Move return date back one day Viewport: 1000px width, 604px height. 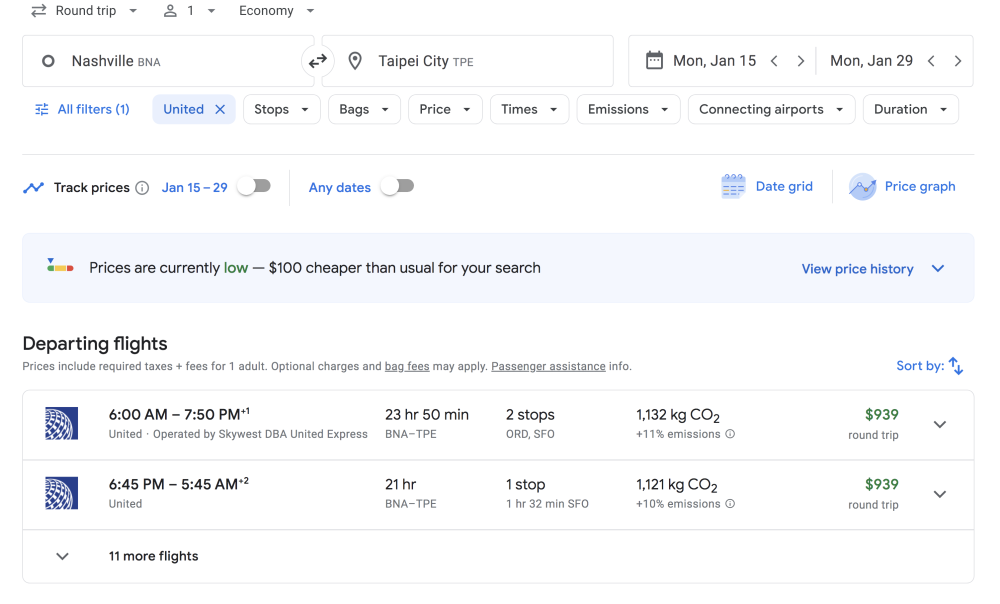tap(931, 61)
